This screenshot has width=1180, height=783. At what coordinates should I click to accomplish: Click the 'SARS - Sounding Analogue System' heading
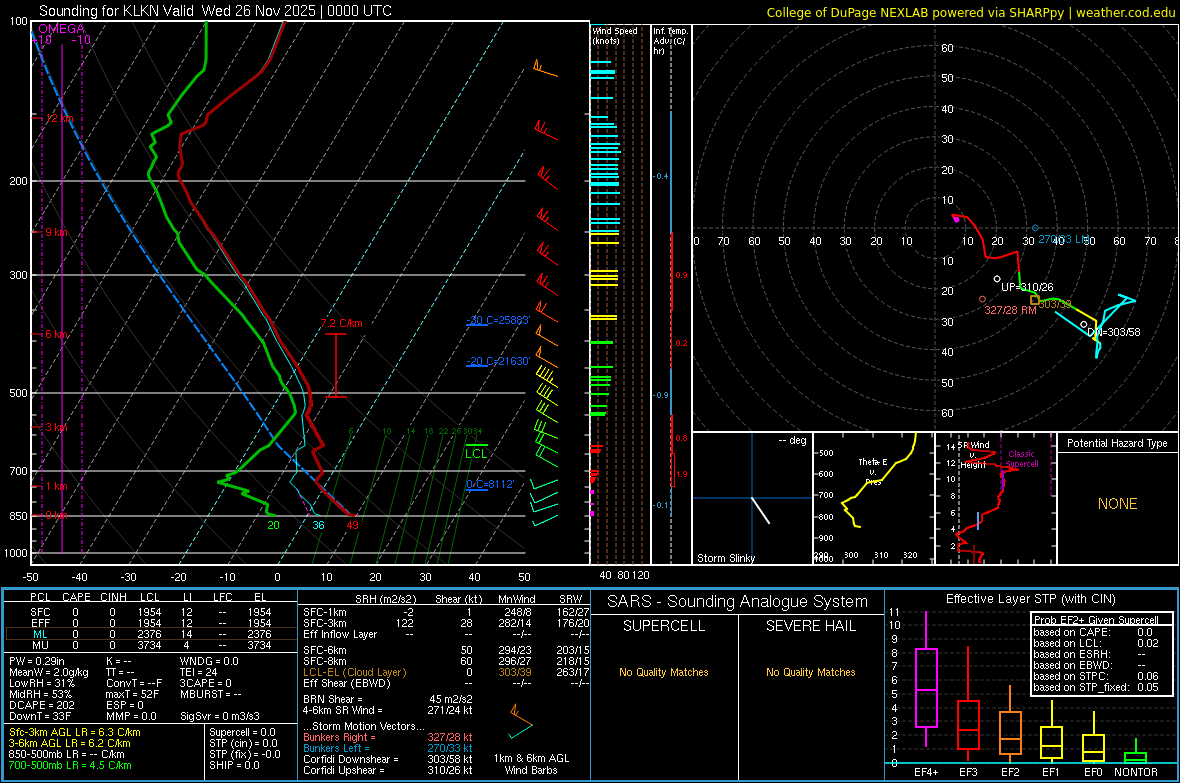pyautogui.click(x=738, y=602)
